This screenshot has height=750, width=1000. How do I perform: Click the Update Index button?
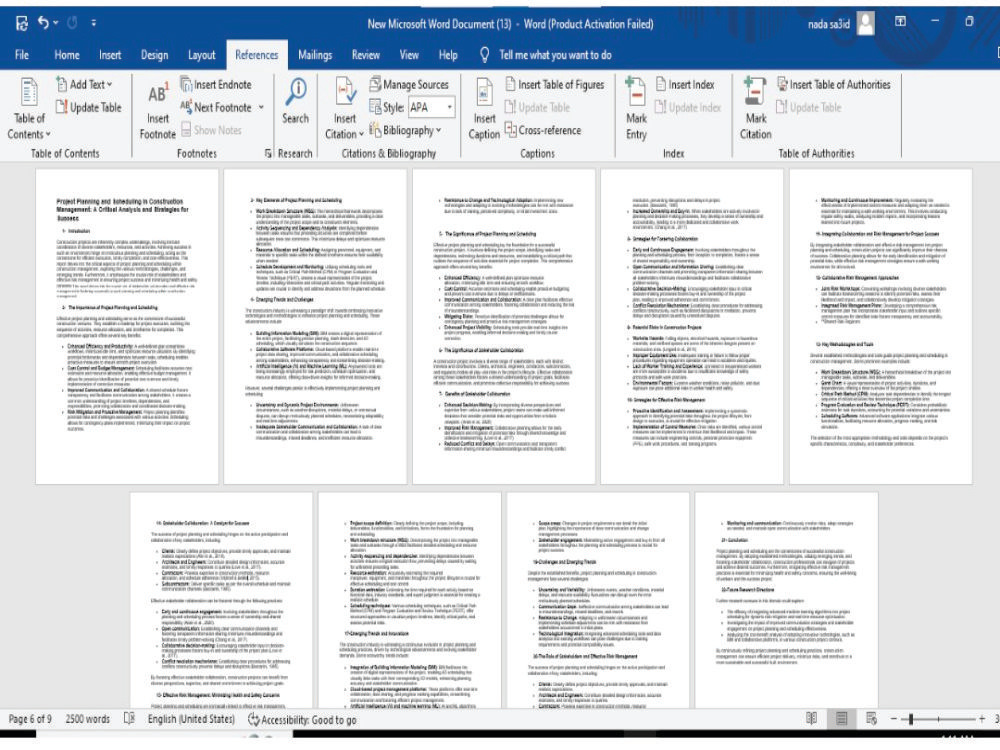point(688,107)
